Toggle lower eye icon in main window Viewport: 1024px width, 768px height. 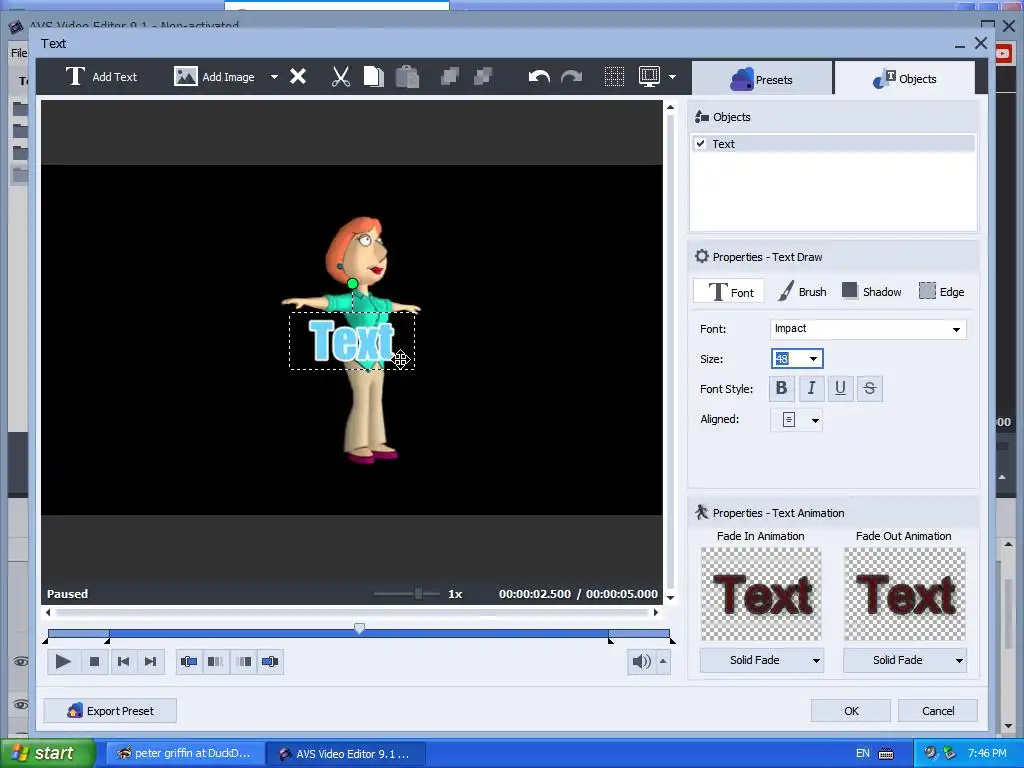[21, 704]
